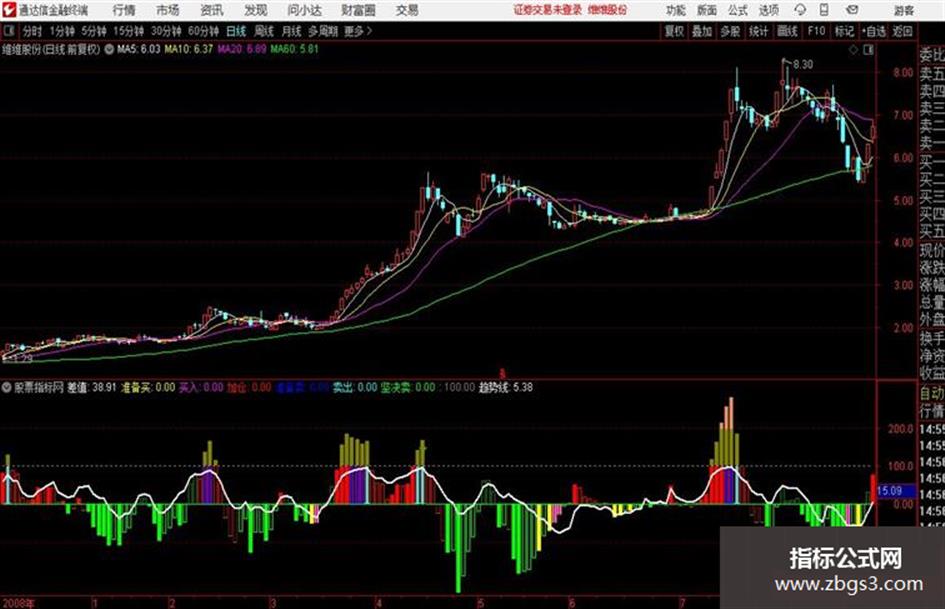
Task: Select the 月线 monthly period tab
Action: click(292, 31)
